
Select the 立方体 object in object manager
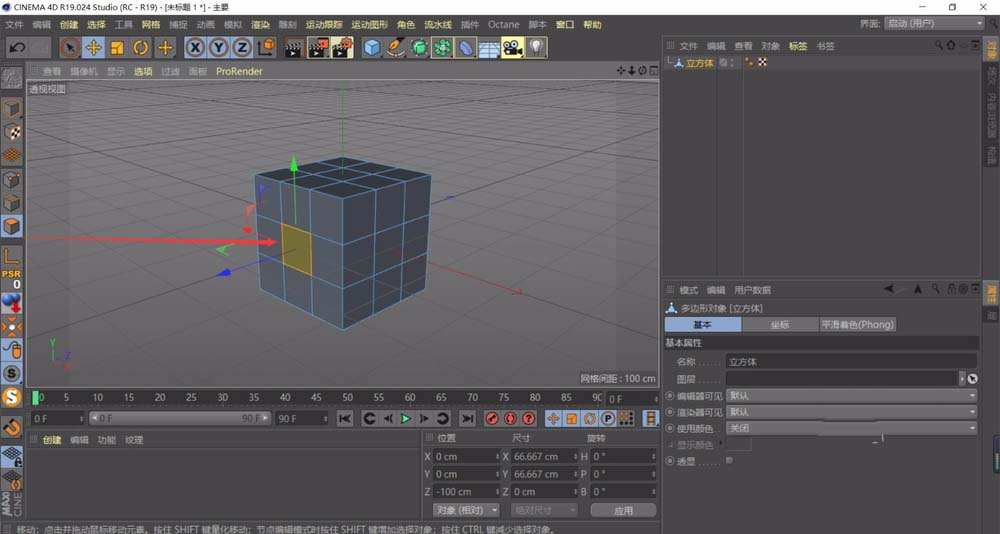700,63
